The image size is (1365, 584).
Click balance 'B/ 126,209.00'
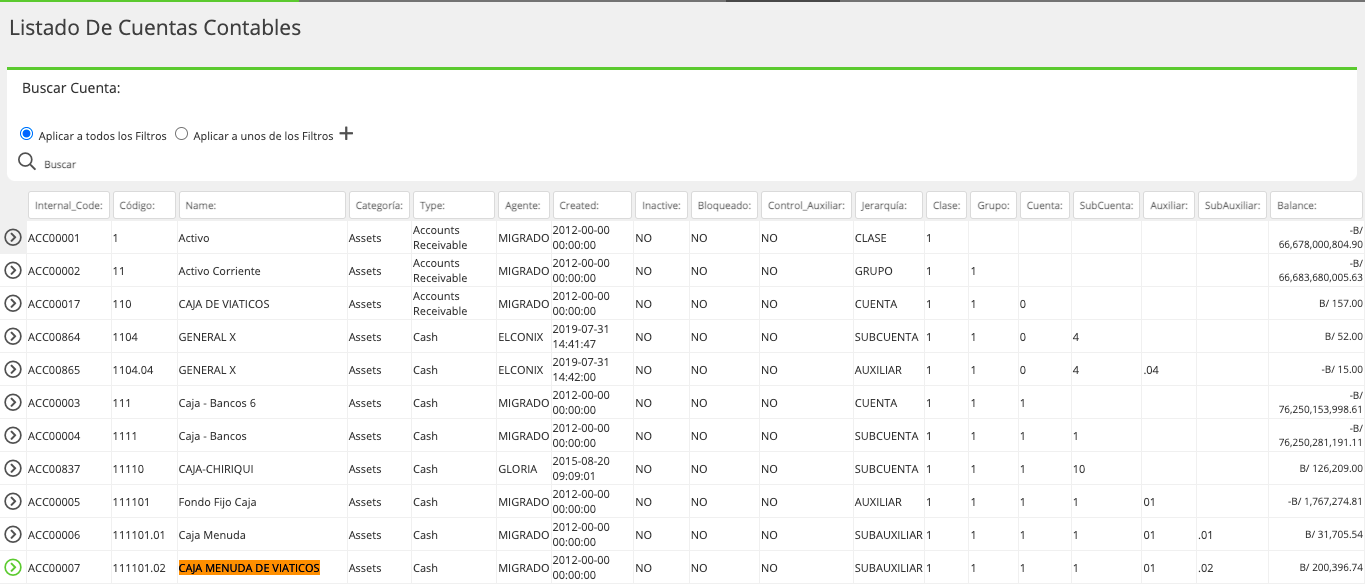pyautogui.click(x=1331, y=469)
